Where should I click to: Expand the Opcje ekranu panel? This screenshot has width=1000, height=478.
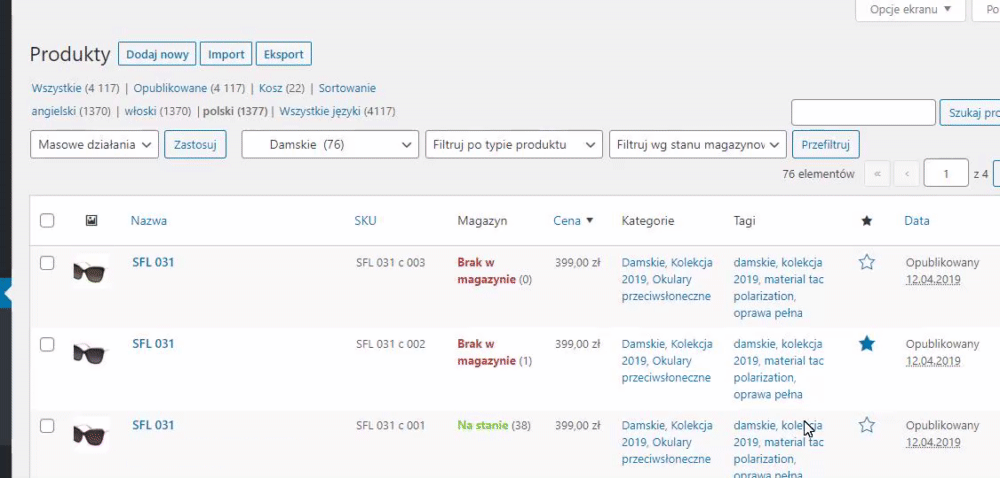click(x=910, y=10)
